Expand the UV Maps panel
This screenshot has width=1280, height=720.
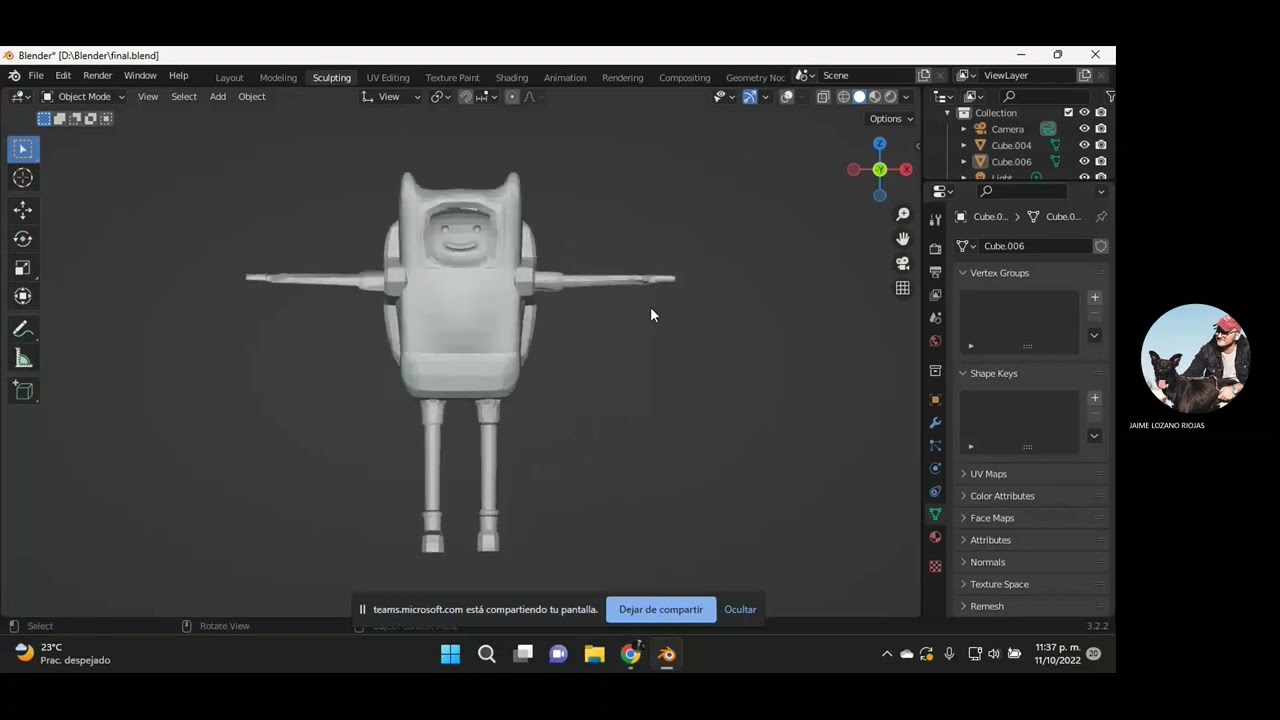point(963,474)
